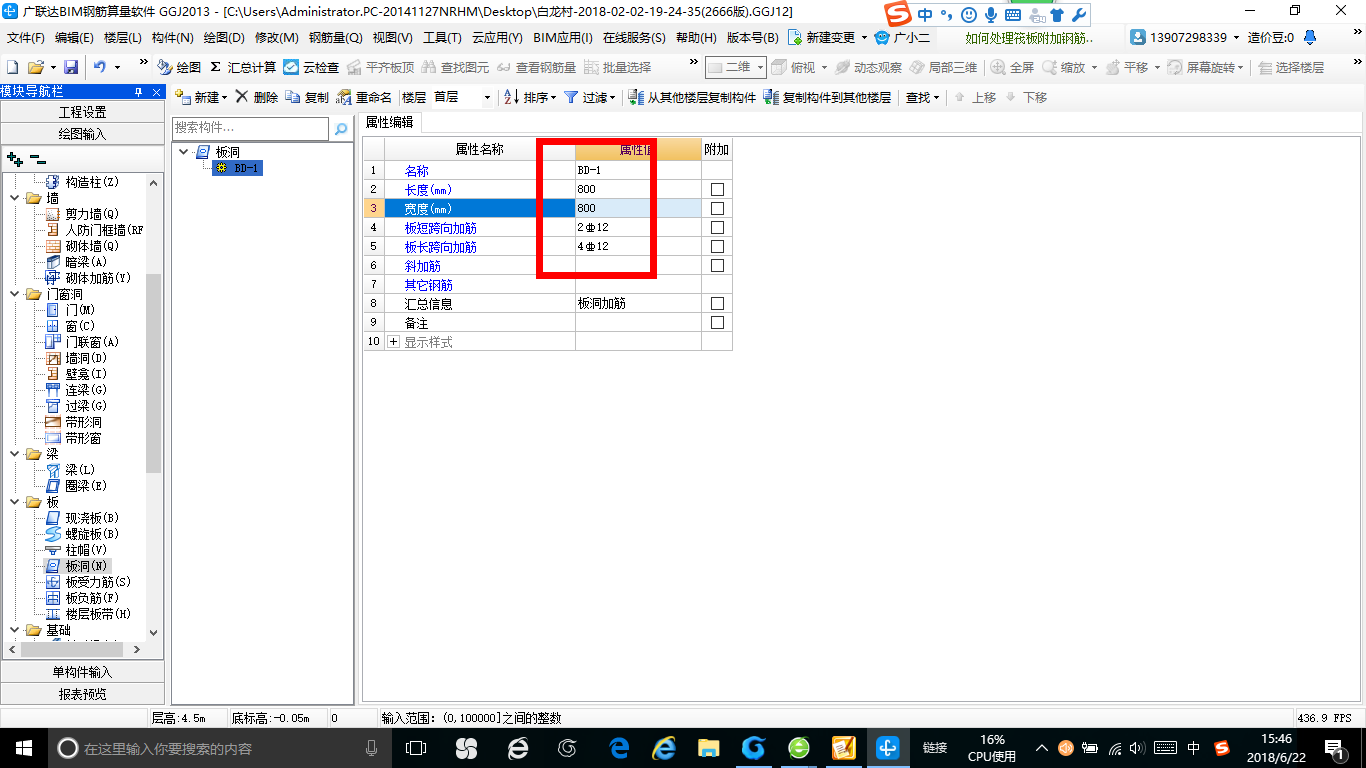
Task: Click the Undo arrow icon
Action: (x=100, y=67)
